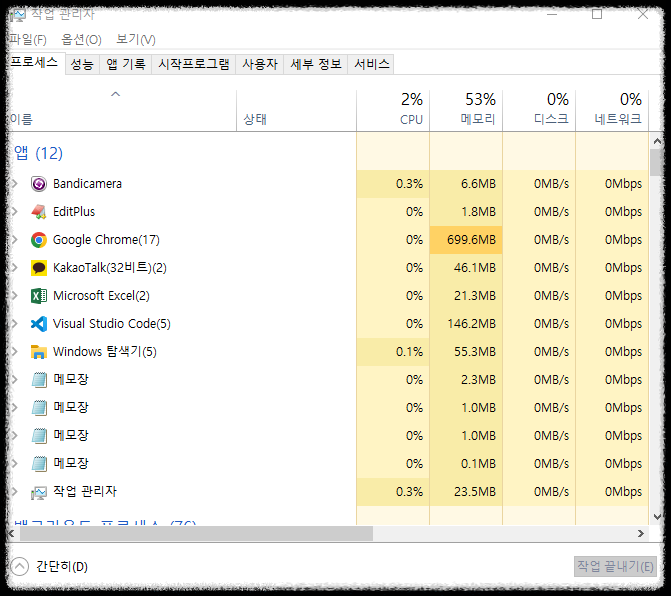The width and height of the screenshot is (671, 596).
Task: Click the 46.1MB memory cell
Action: click(466, 268)
